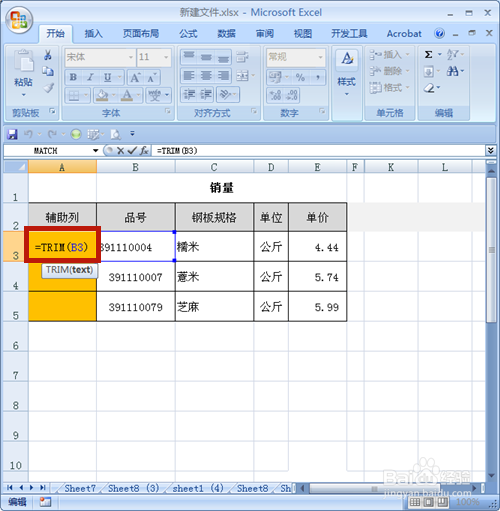Click the formula bar input field
The image size is (500, 511).
point(318,151)
